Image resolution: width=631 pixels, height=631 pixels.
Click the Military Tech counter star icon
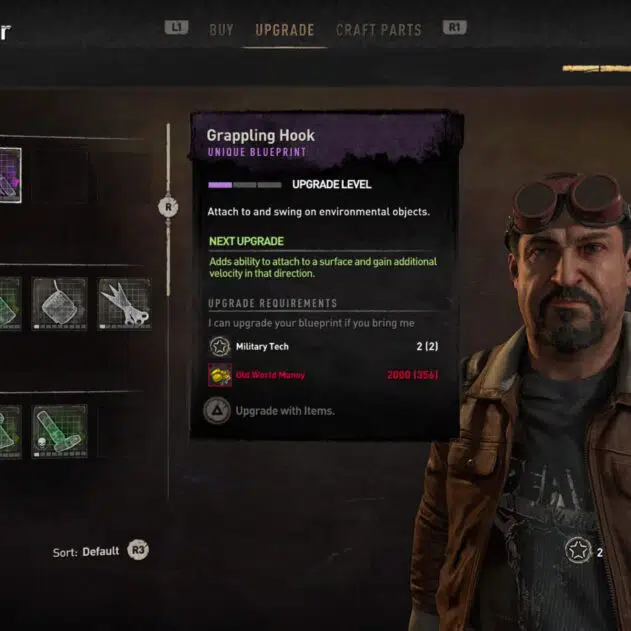coord(578,550)
